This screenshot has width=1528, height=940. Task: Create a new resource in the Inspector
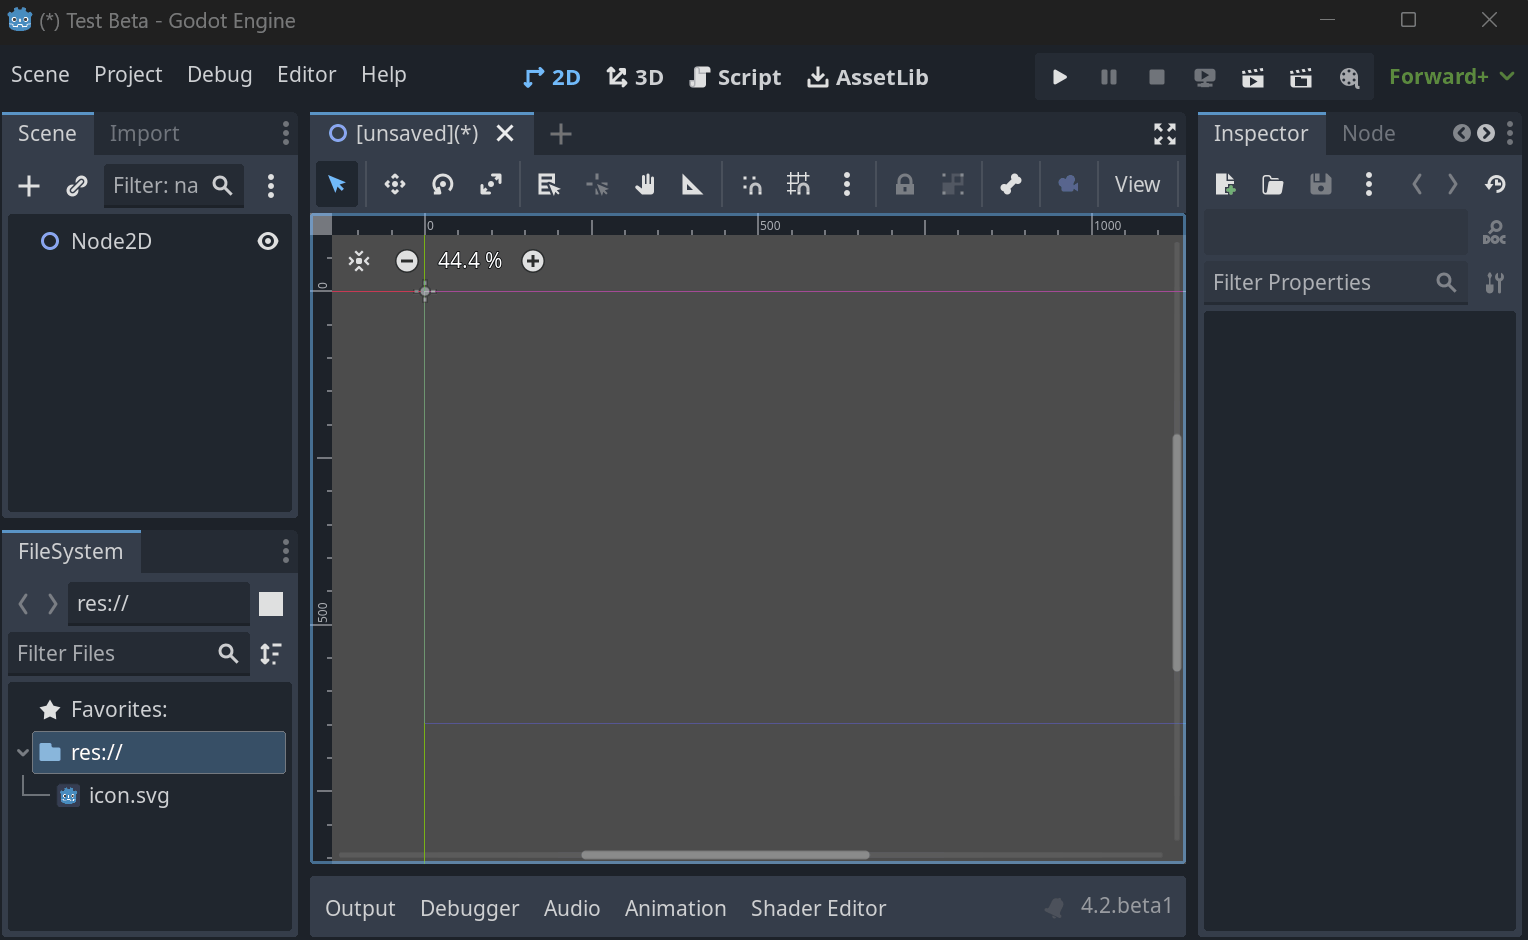(x=1224, y=184)
